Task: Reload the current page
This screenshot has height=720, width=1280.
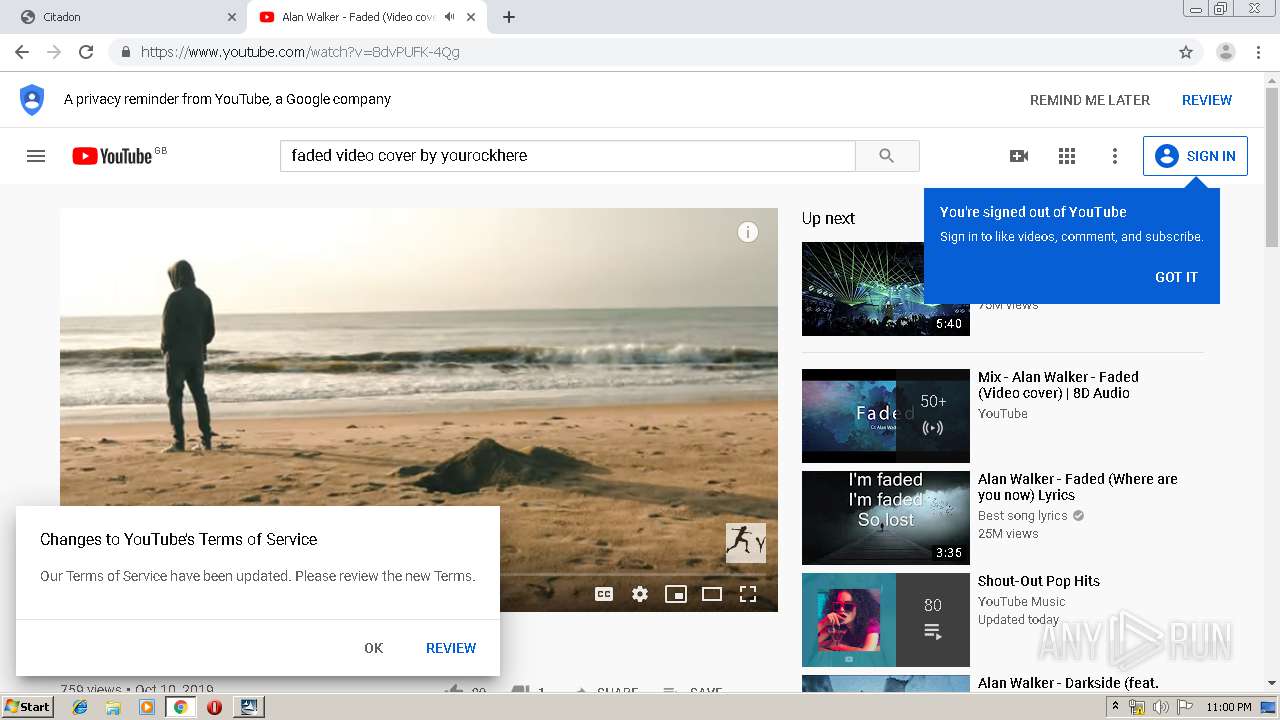Action: point(86,52)
